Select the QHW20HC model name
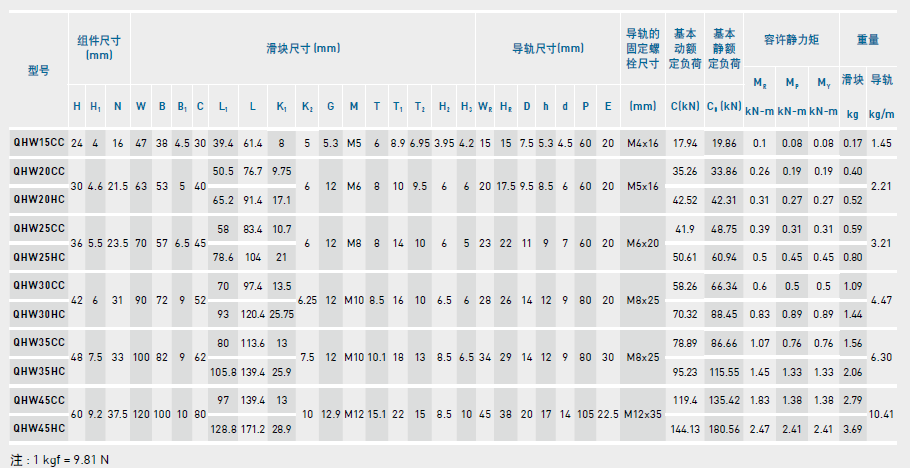910x468 pixels. [39, 200]
